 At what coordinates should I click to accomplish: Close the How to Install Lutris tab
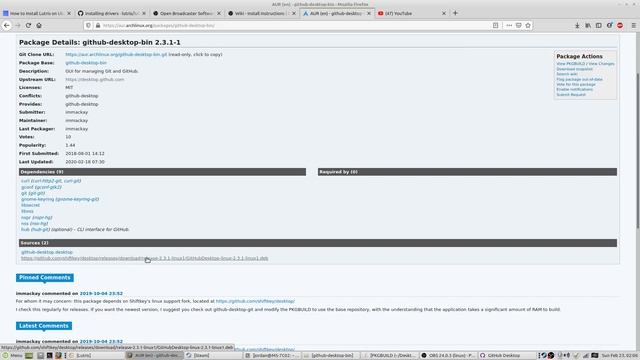coord(69,13)
